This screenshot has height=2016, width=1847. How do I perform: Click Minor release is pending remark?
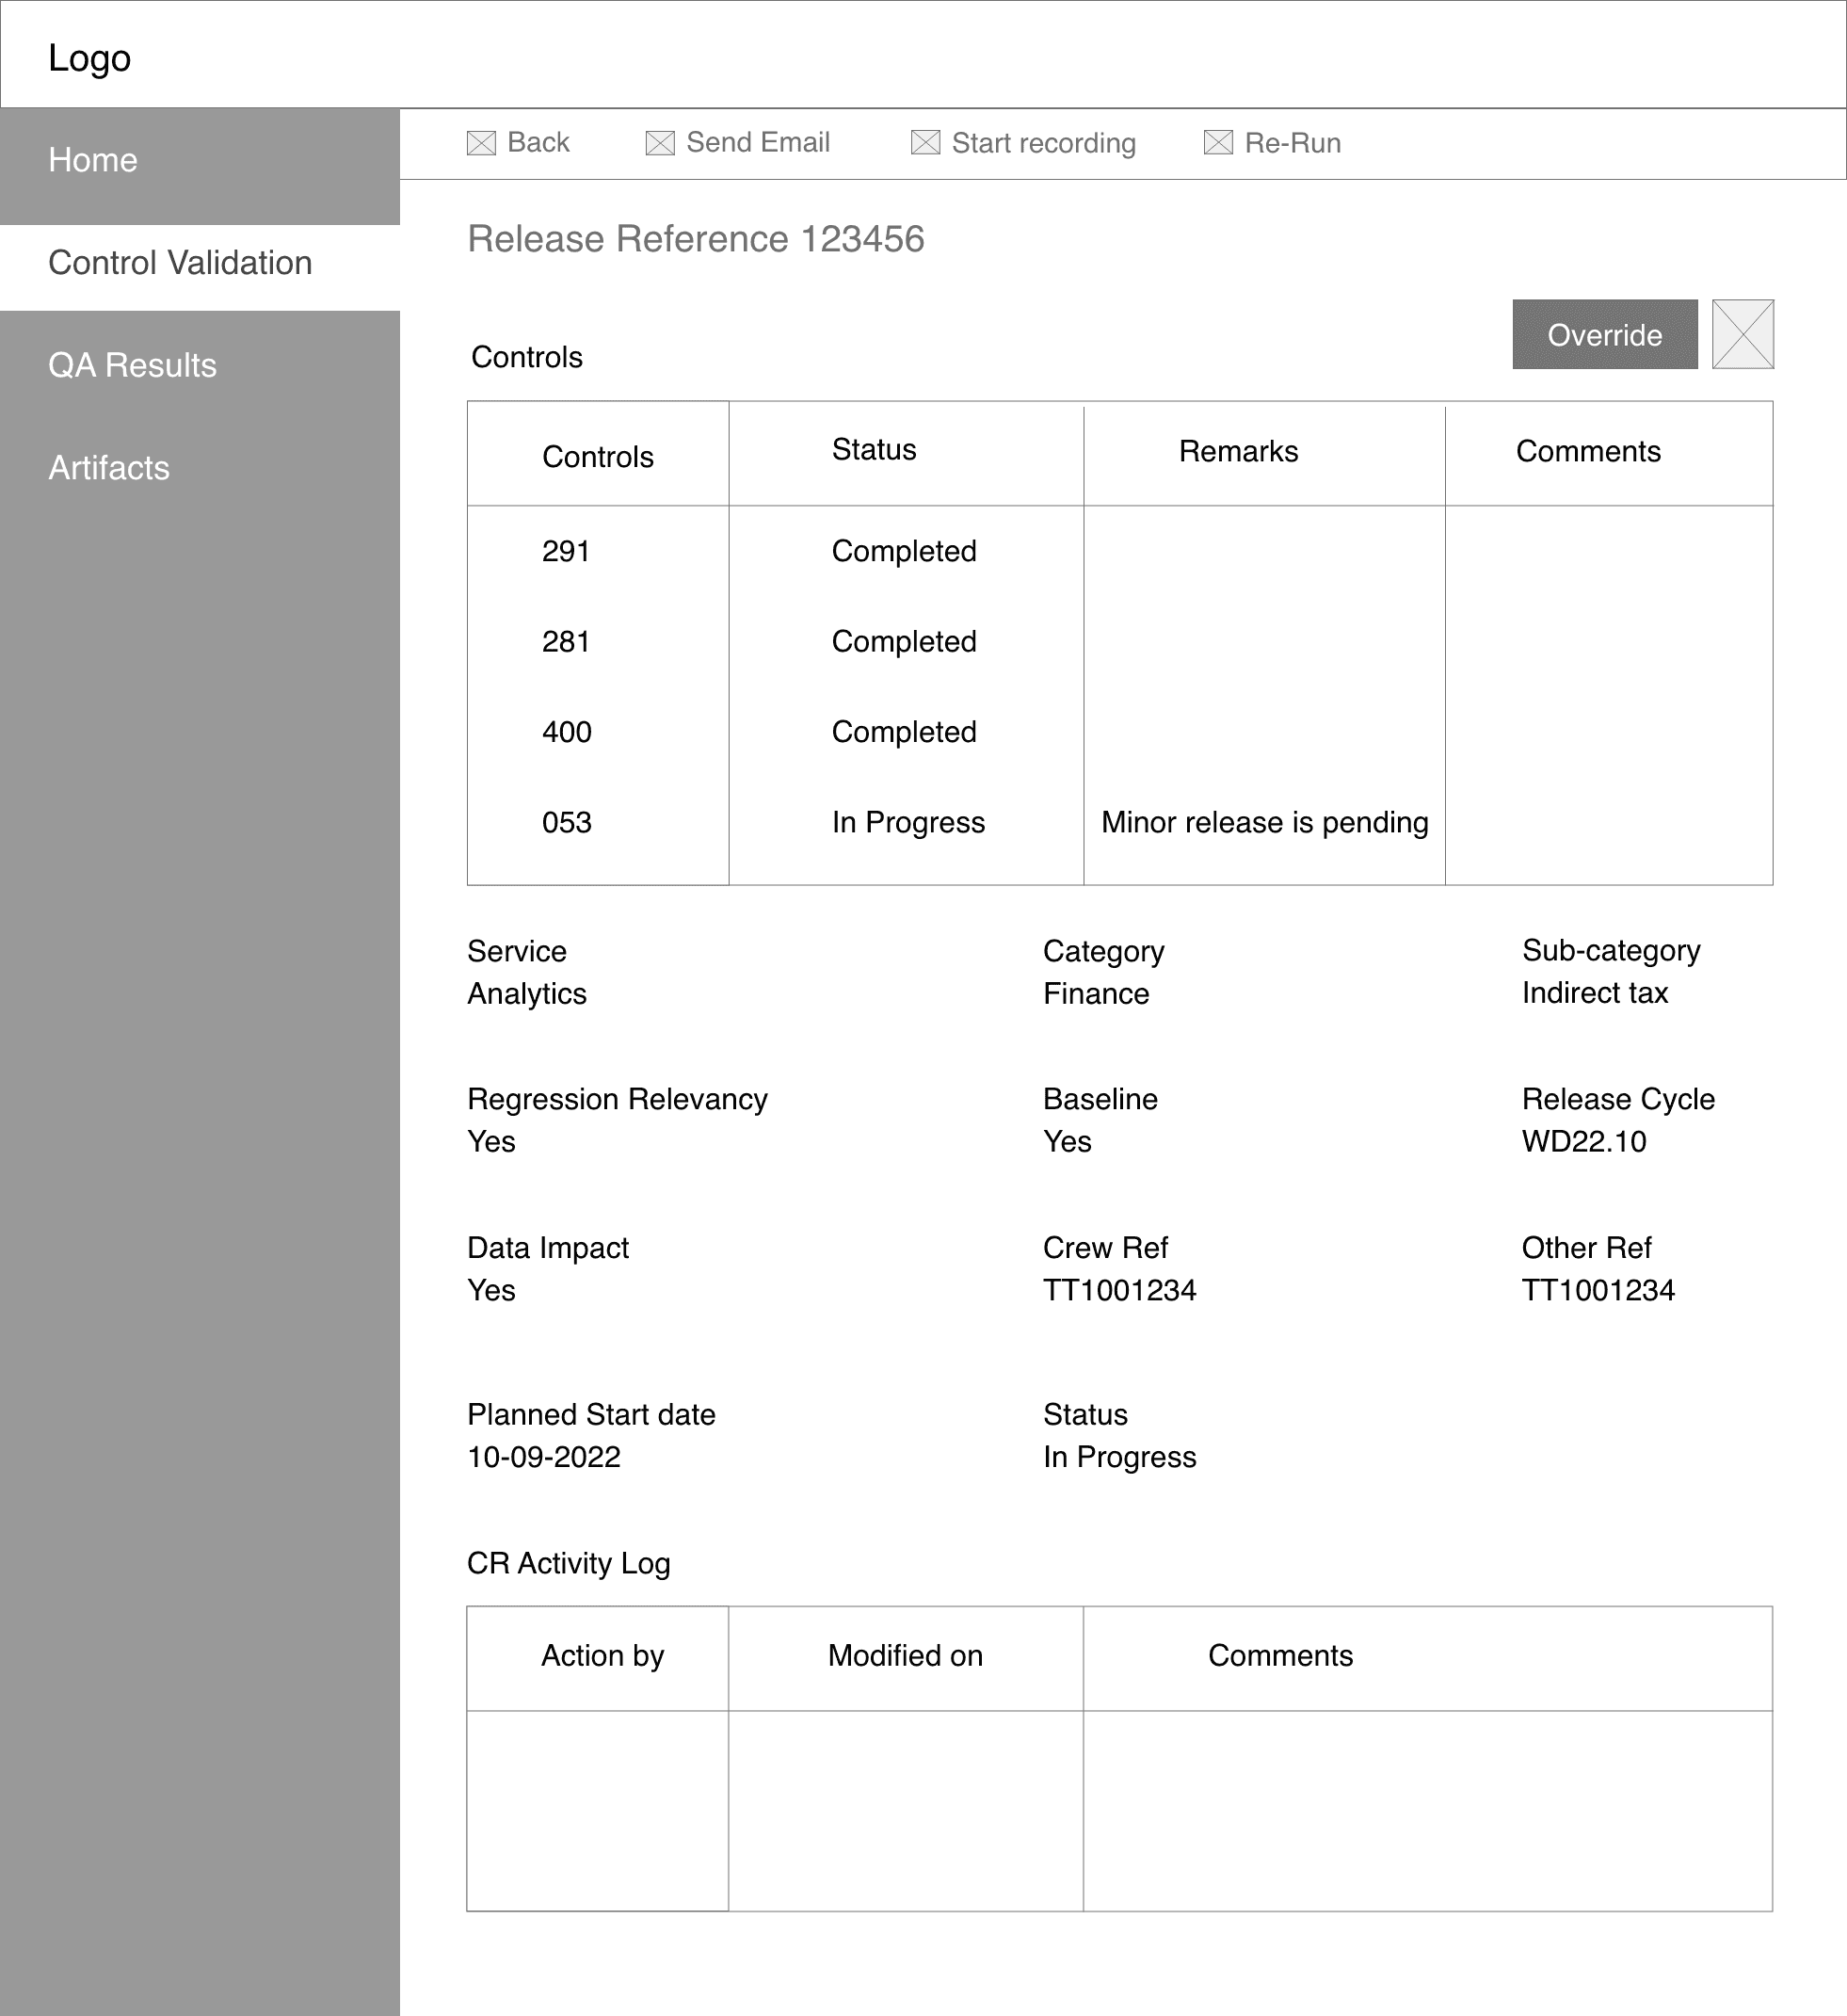(x=1264, y=822)
